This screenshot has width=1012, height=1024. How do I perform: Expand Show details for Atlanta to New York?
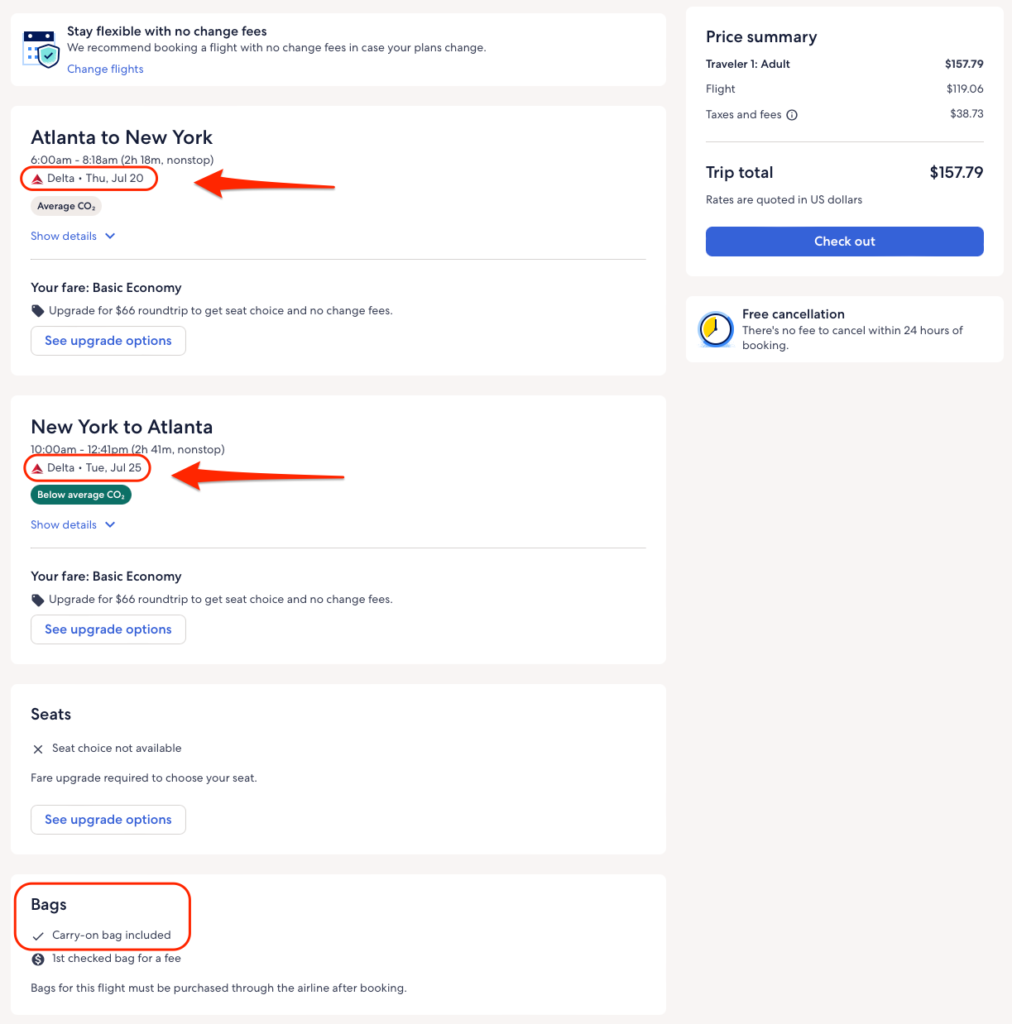point(73,237)
